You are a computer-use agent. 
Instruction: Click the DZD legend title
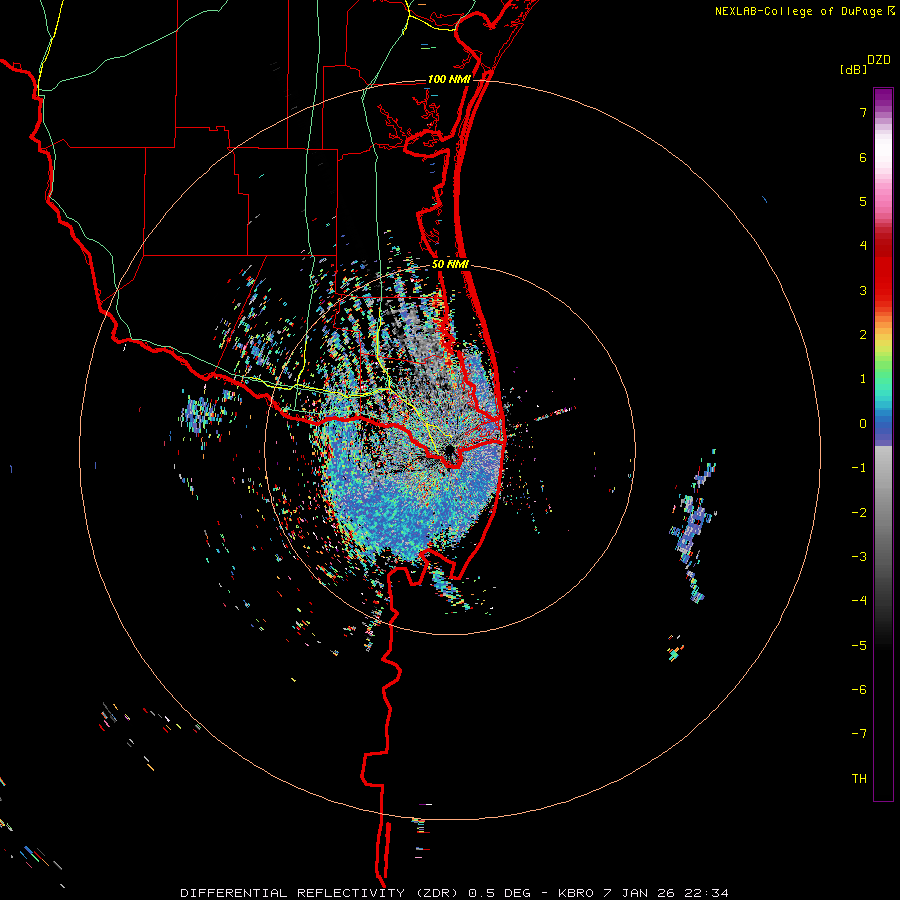coord(879,60)
